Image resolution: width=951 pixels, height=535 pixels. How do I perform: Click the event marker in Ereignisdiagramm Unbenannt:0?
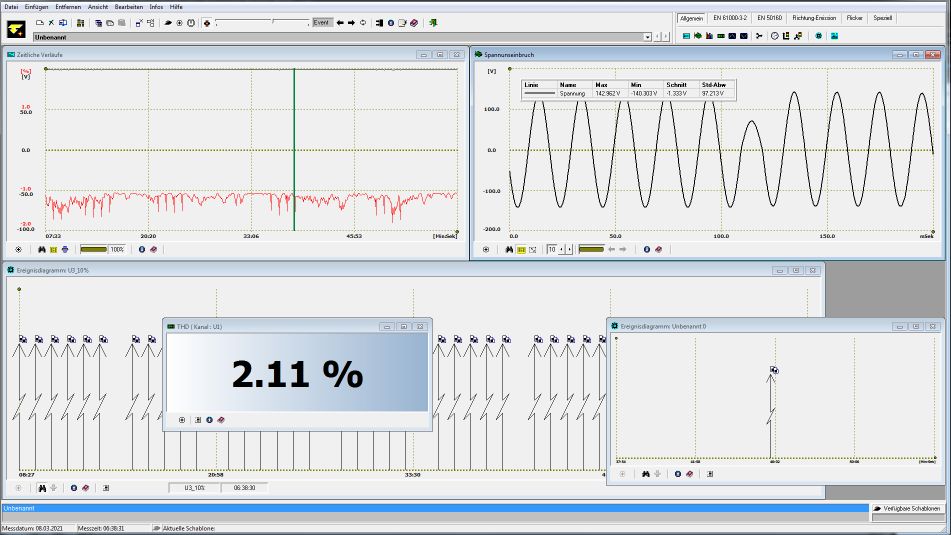point(774,371)
